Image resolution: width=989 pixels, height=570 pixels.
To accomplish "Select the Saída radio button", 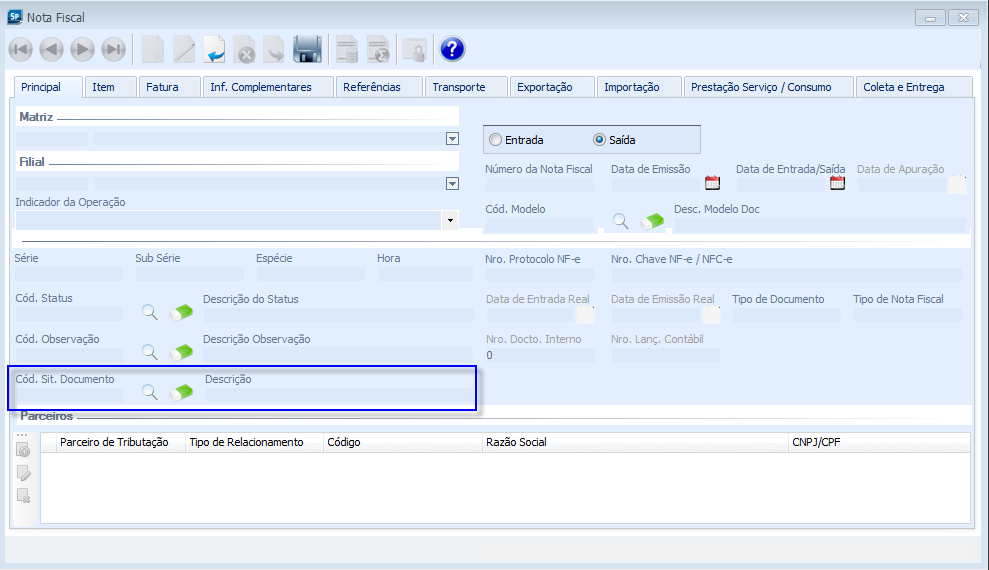I will coord(600,140).
